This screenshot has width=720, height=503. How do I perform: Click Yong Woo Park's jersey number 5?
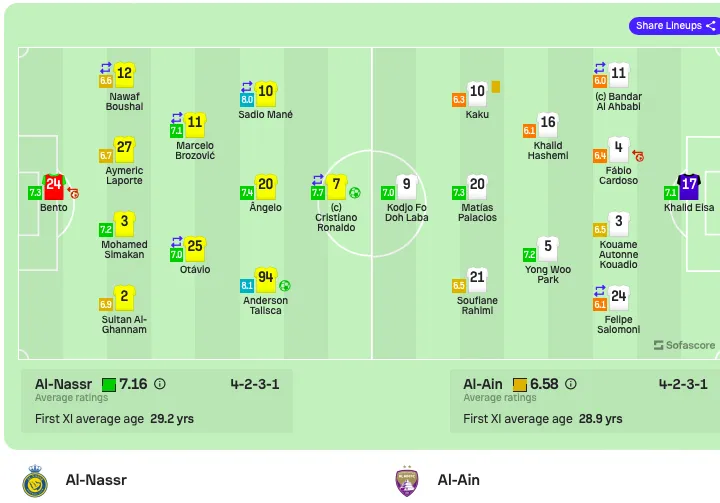coord(548,248)
